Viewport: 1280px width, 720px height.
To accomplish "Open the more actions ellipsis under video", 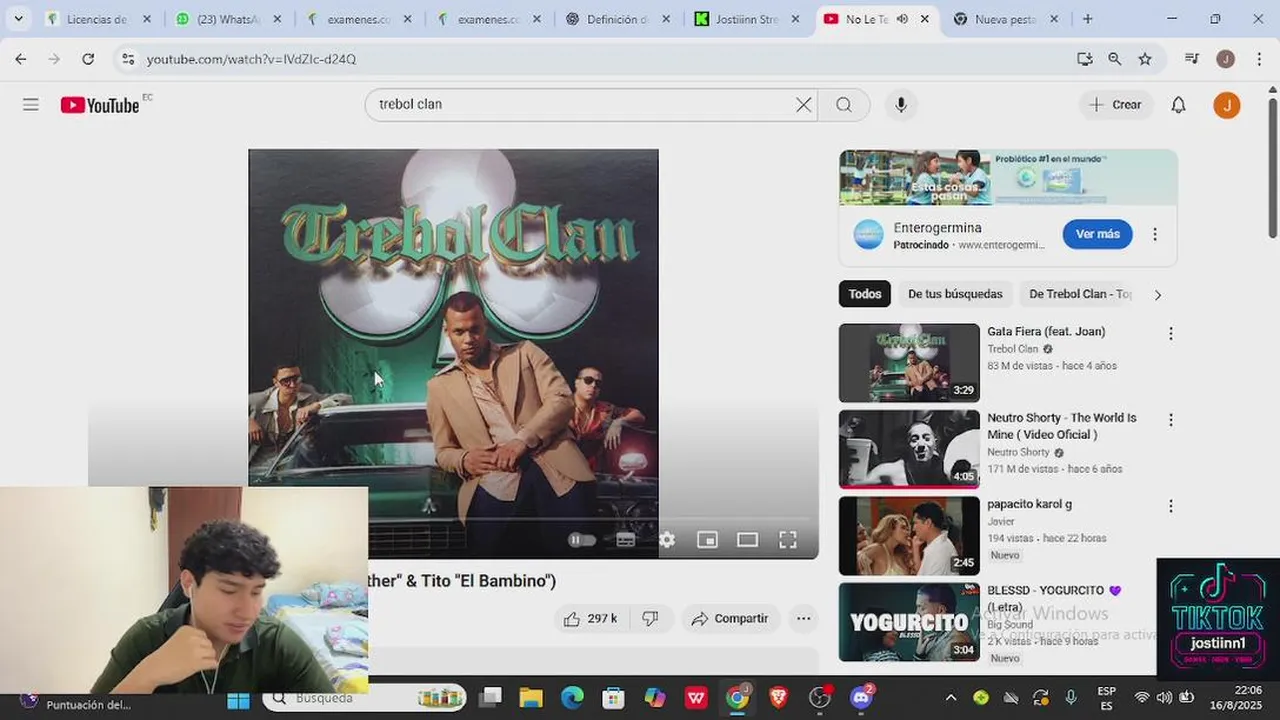I will (803, 619).
